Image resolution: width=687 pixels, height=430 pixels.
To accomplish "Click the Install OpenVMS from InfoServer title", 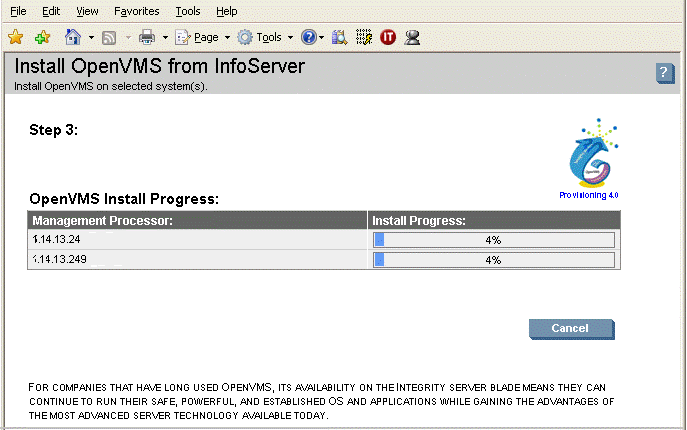I will (x=159, y=67).
